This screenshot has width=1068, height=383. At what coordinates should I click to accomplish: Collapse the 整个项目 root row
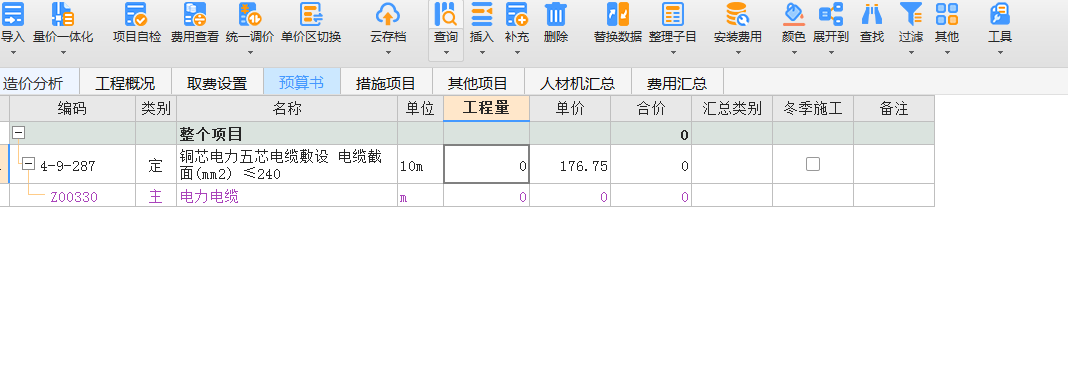point(18,133)
